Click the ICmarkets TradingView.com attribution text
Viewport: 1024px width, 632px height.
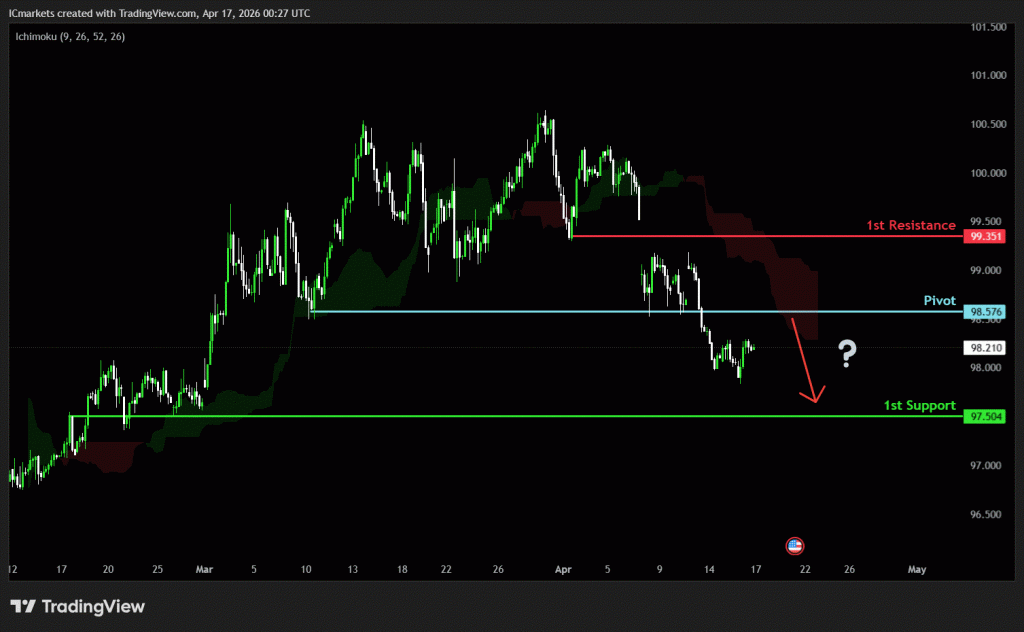click(160, 13)
